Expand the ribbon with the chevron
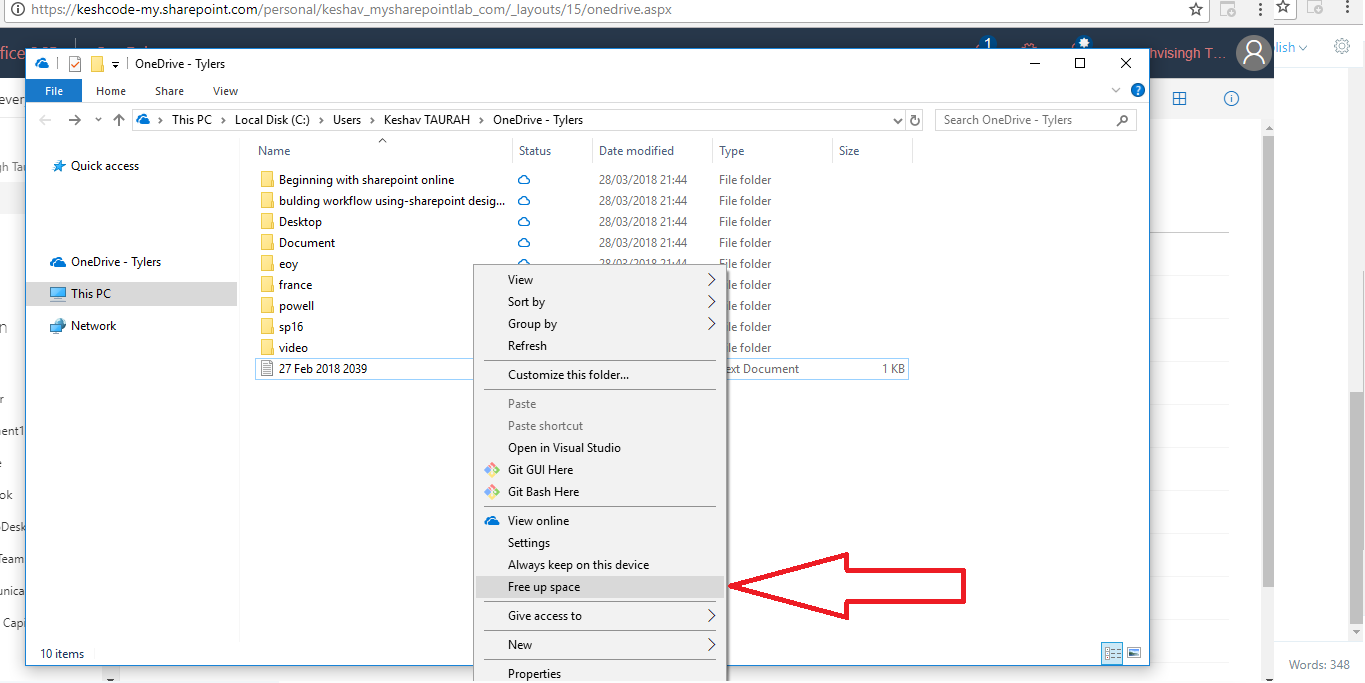 (x=1116, y=90)
